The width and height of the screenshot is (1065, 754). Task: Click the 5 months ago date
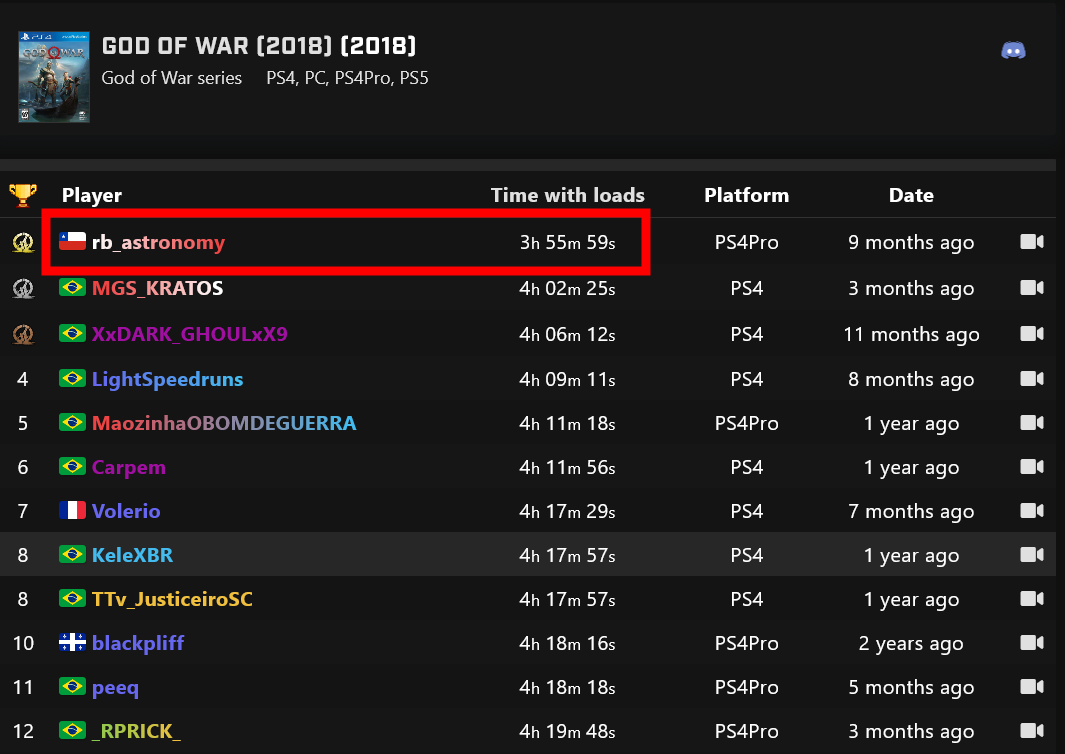911,687
